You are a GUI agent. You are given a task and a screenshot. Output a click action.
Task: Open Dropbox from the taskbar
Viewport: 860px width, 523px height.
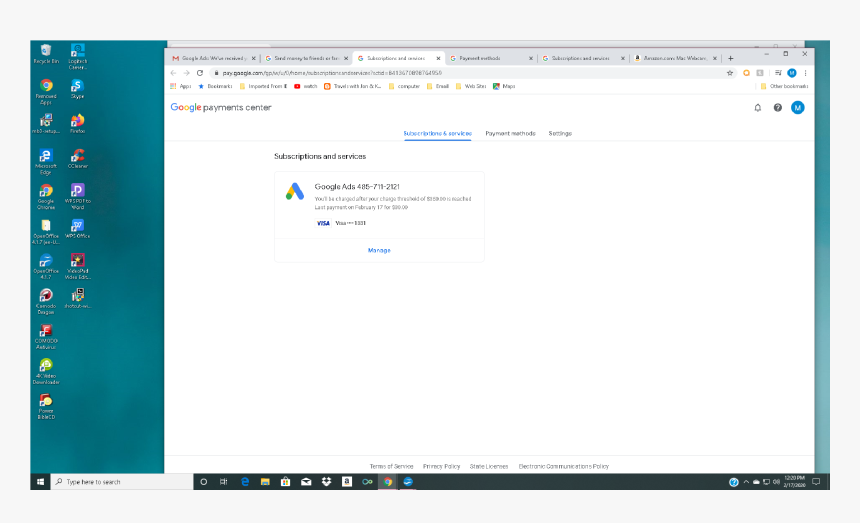coord(326,482)
